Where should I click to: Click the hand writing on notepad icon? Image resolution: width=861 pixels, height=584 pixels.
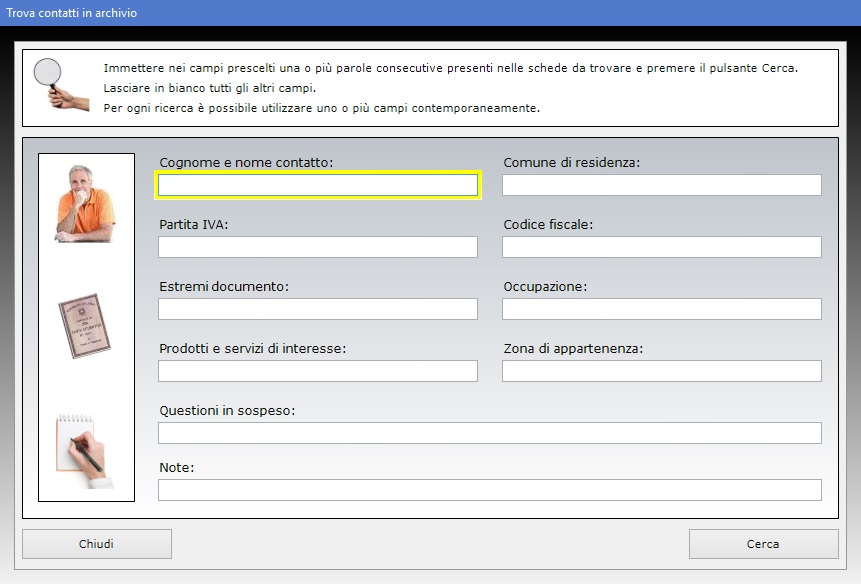click(x=85, y=450)
